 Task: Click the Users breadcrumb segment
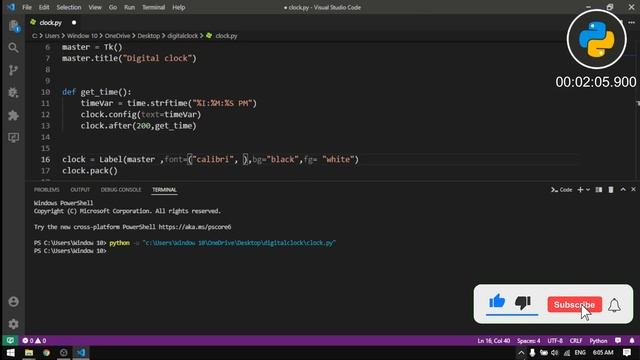click(x=52, y=36)
